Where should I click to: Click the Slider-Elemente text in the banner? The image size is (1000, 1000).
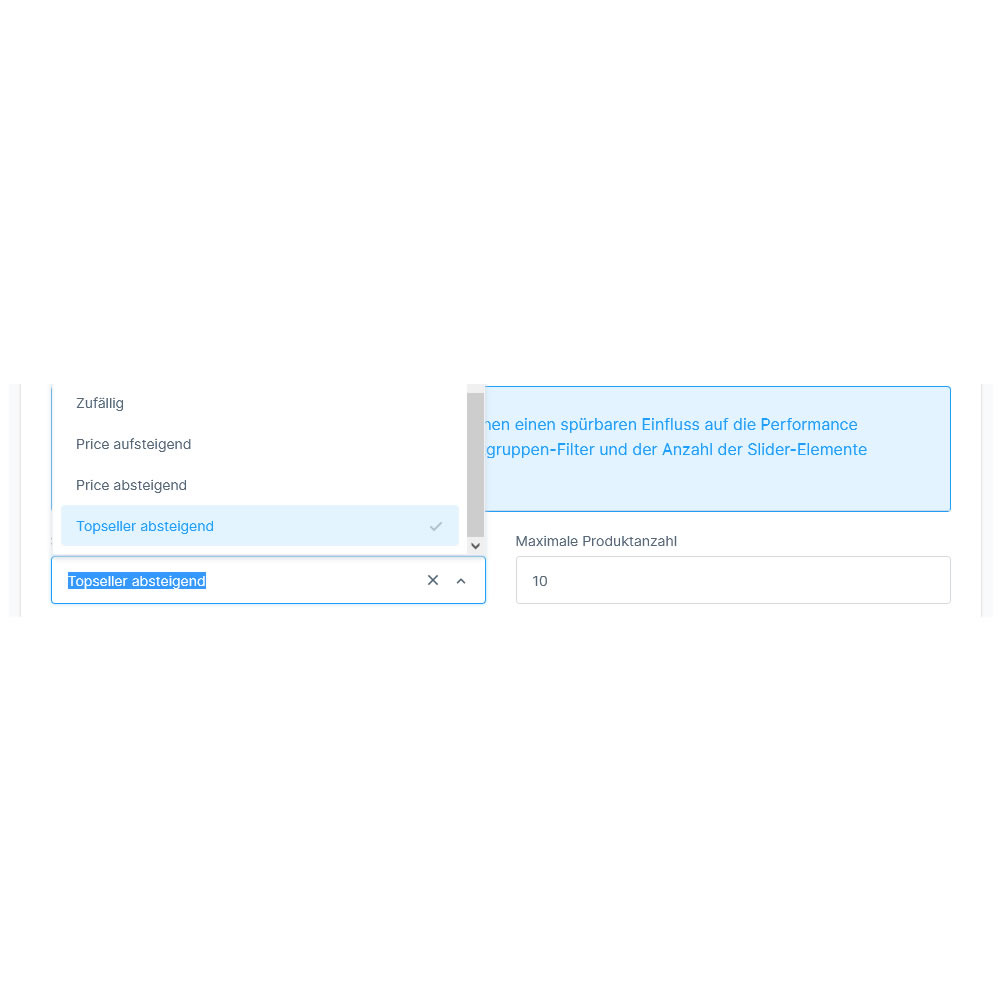pyautogui.click(x=807, y=450)
